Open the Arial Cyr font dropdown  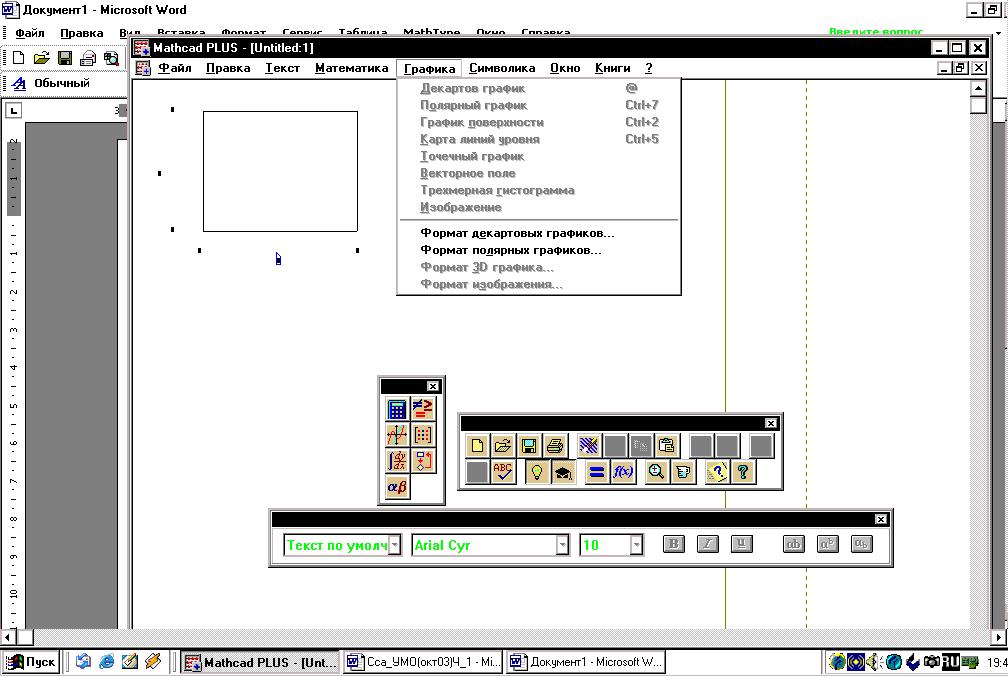[562, 545]
